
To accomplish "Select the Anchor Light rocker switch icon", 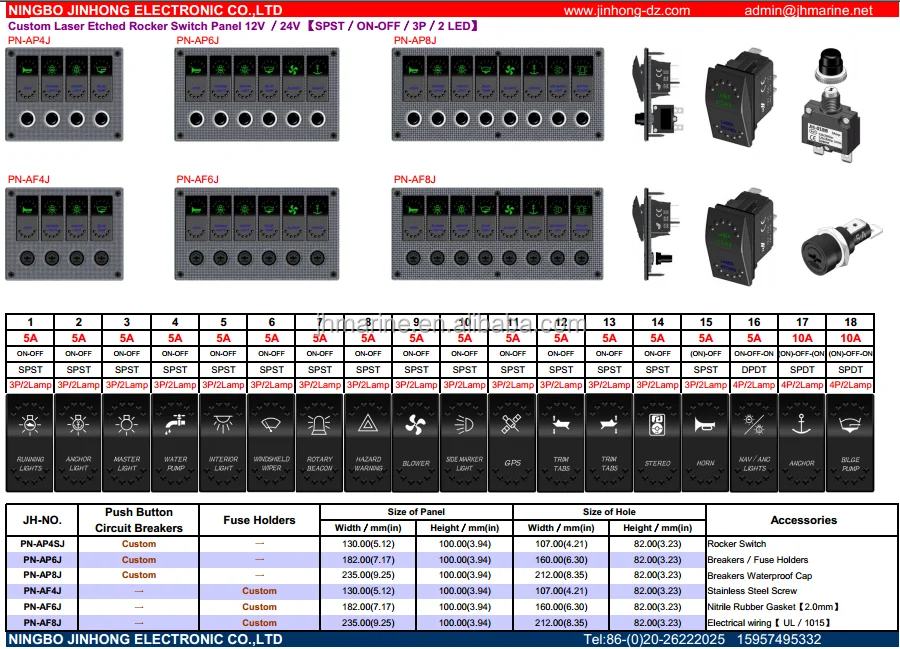I will 78,425.
